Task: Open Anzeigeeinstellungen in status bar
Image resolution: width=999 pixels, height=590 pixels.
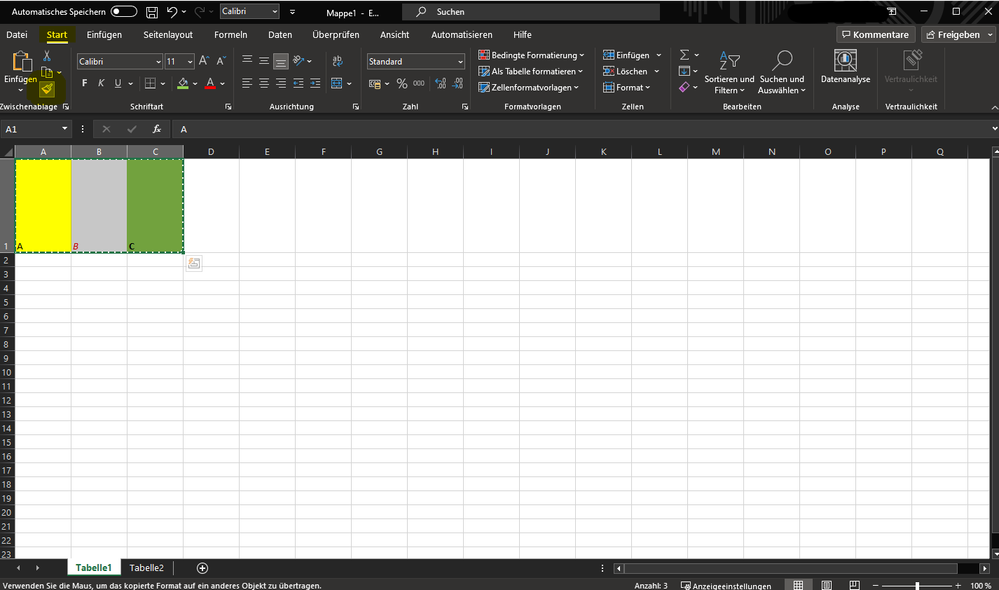Action: (x=726, y=586)
